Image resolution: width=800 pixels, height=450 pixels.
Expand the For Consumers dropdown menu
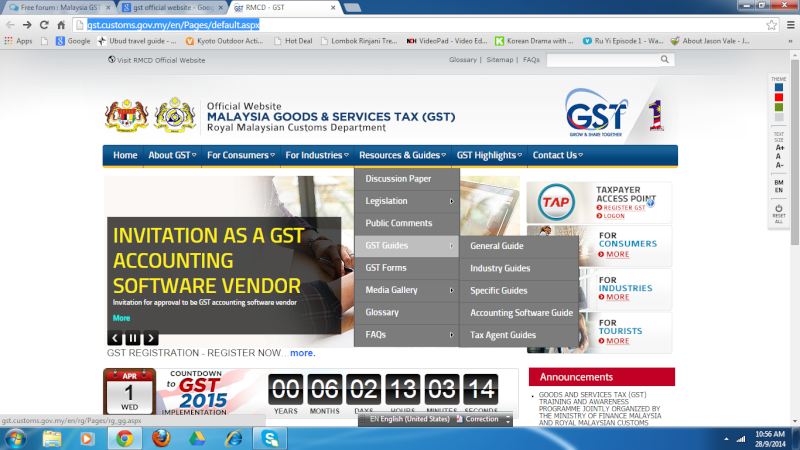coord(240,155)
